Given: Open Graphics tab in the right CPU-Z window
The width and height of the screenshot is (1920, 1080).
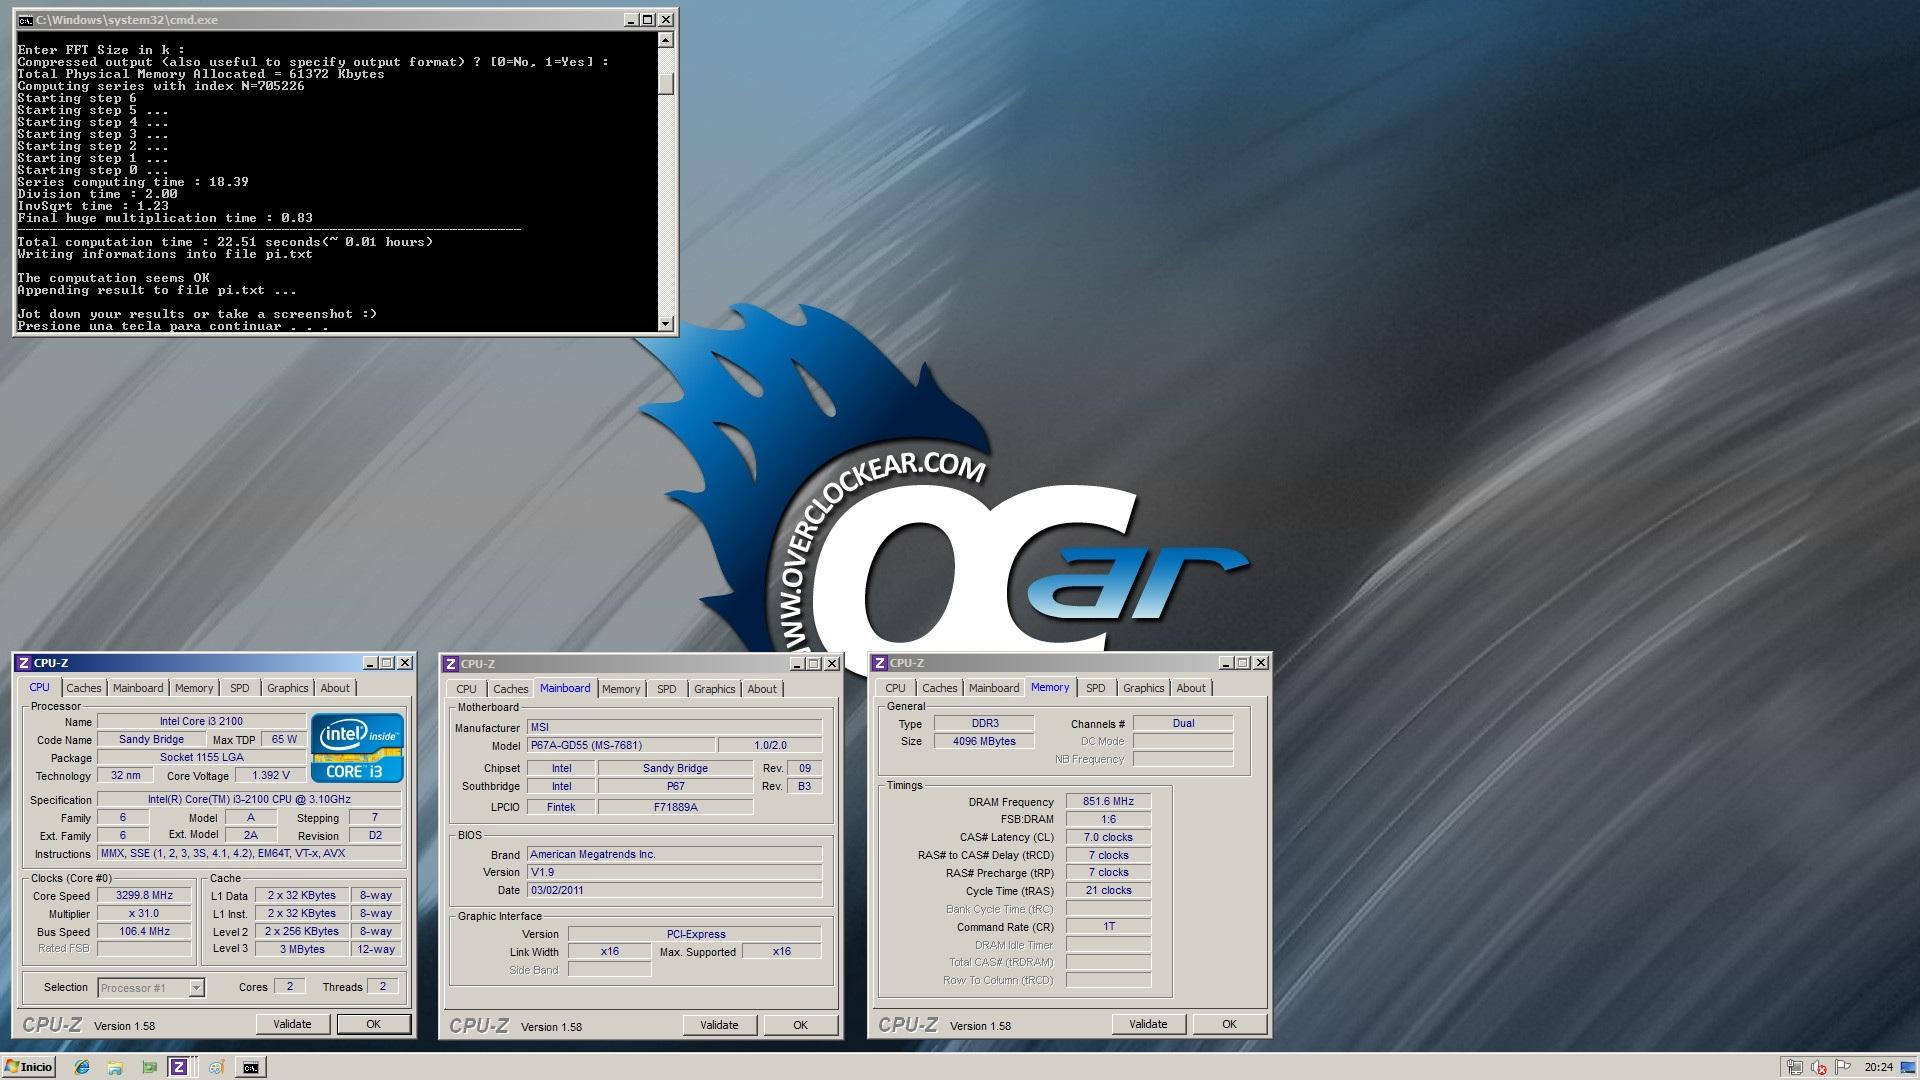Looking at the screenshot, I should 1144,688.
